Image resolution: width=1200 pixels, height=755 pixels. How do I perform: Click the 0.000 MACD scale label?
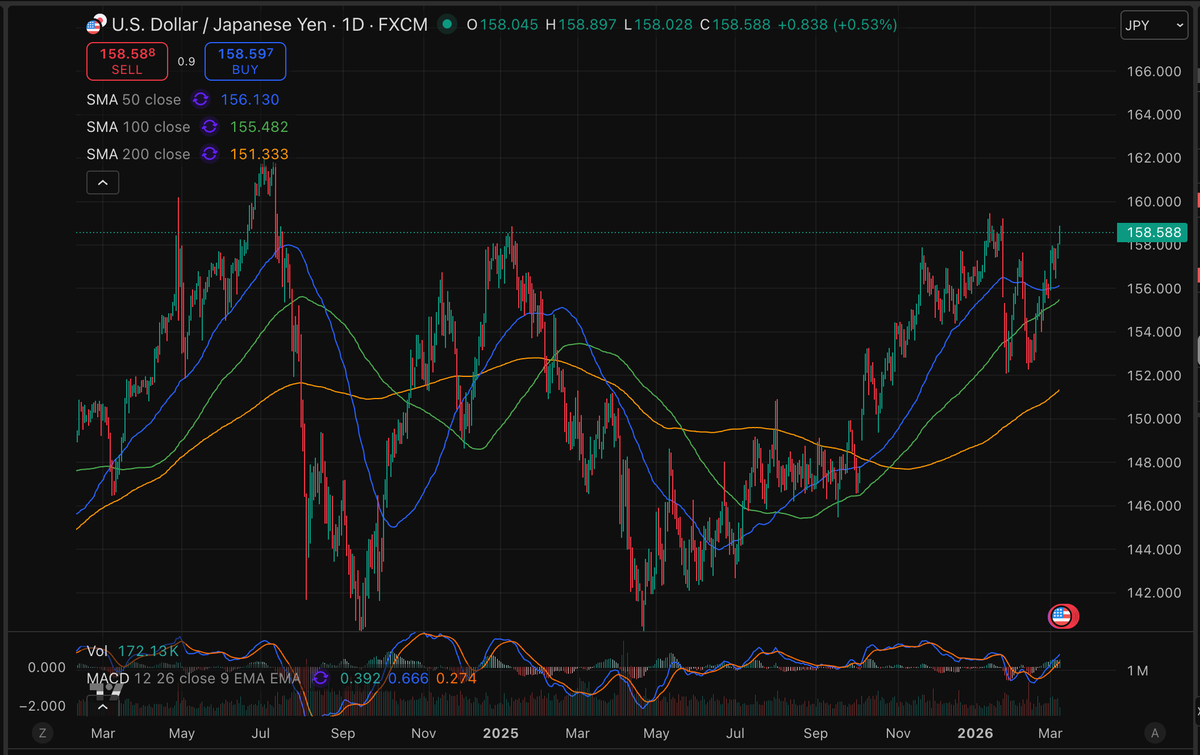pos(46,666)
